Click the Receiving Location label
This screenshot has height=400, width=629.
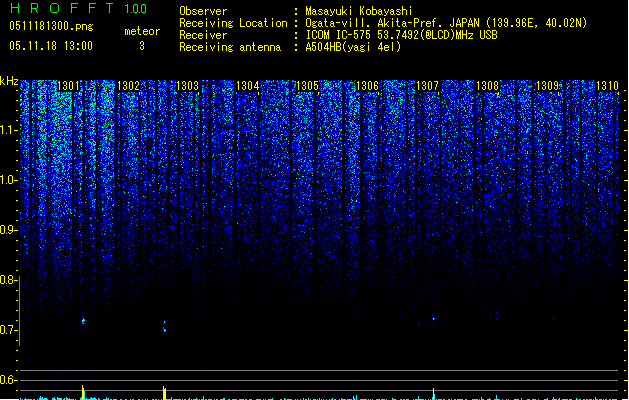tap(233, 23)
